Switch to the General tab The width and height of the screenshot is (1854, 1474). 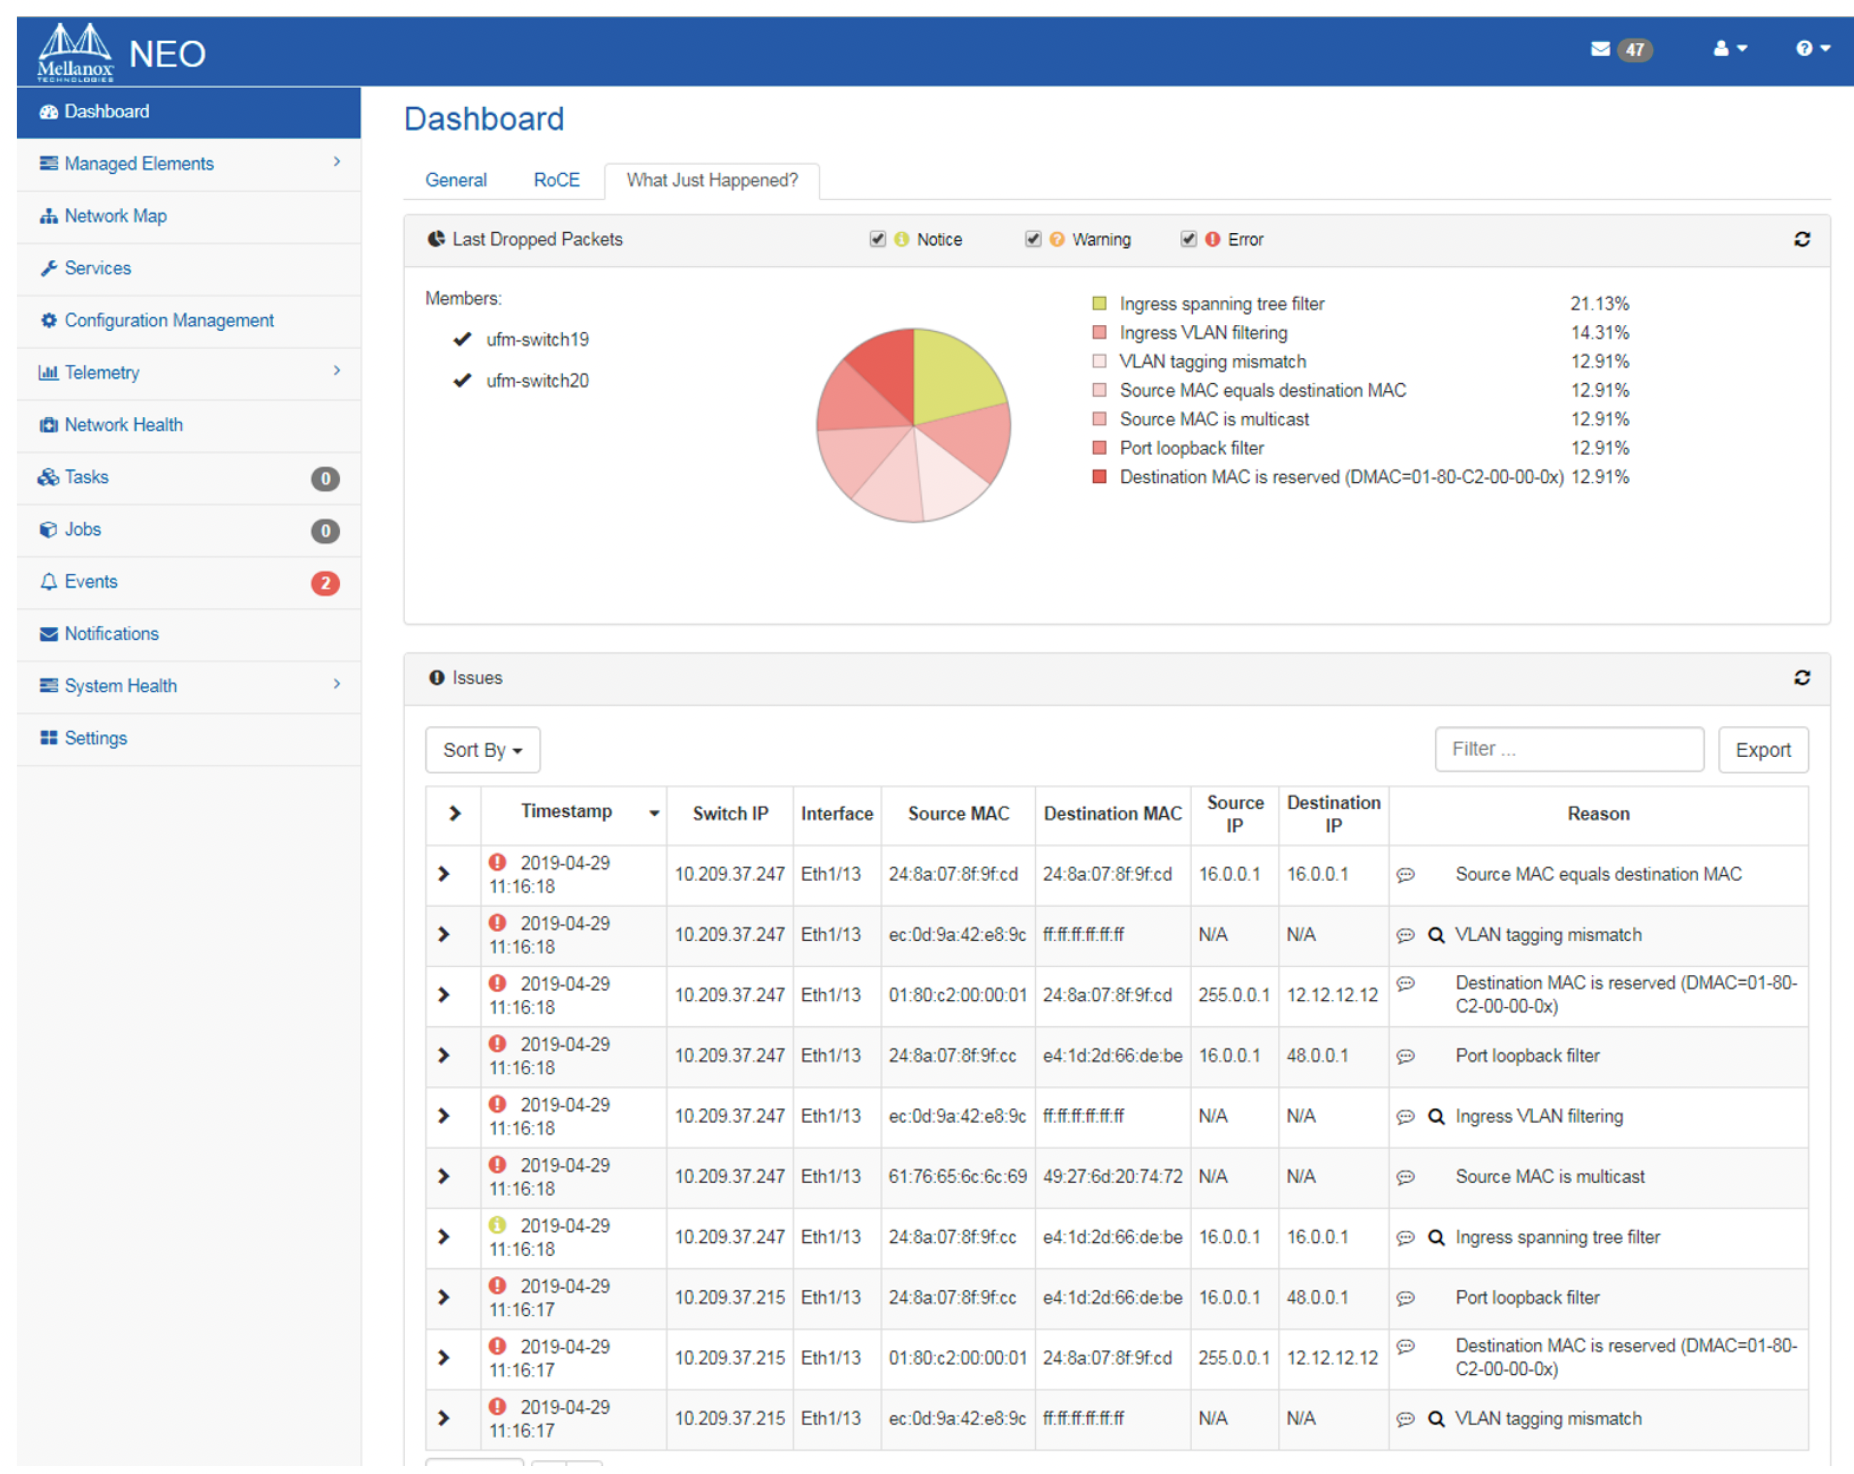(456, 181)
